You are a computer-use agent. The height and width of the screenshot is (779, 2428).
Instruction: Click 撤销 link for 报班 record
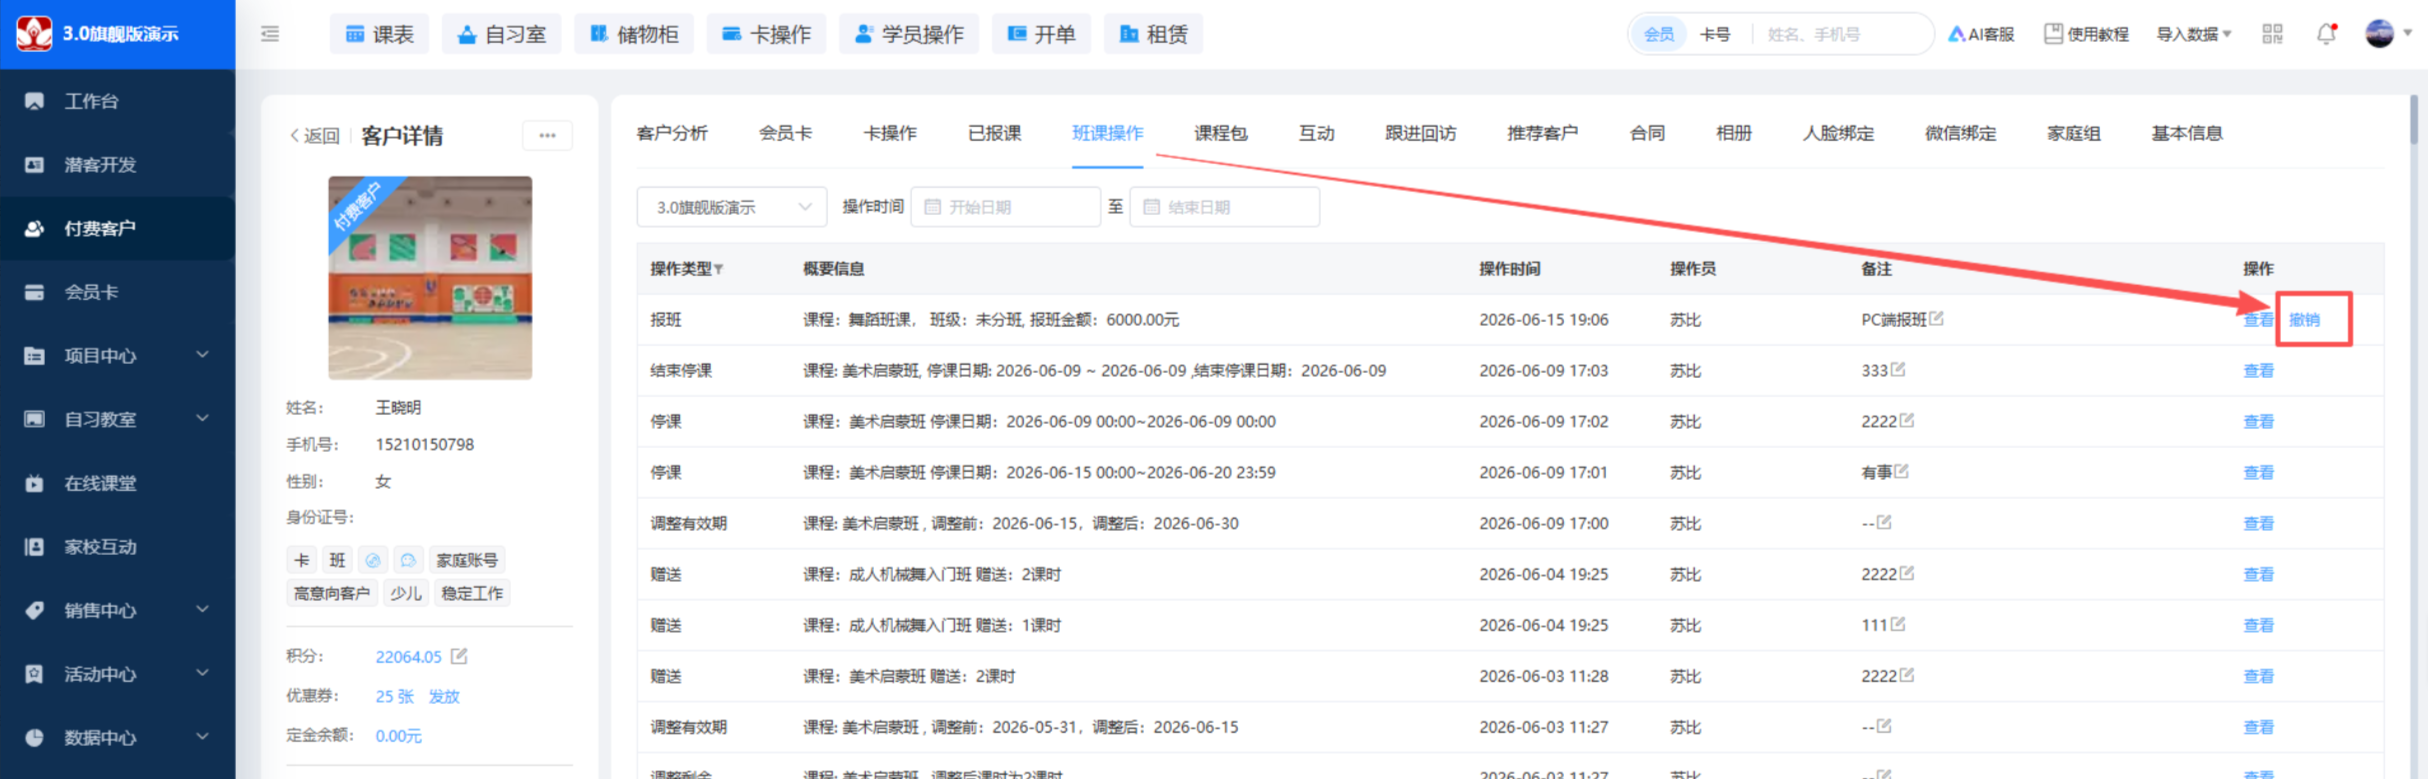[x=2304, y=320]
